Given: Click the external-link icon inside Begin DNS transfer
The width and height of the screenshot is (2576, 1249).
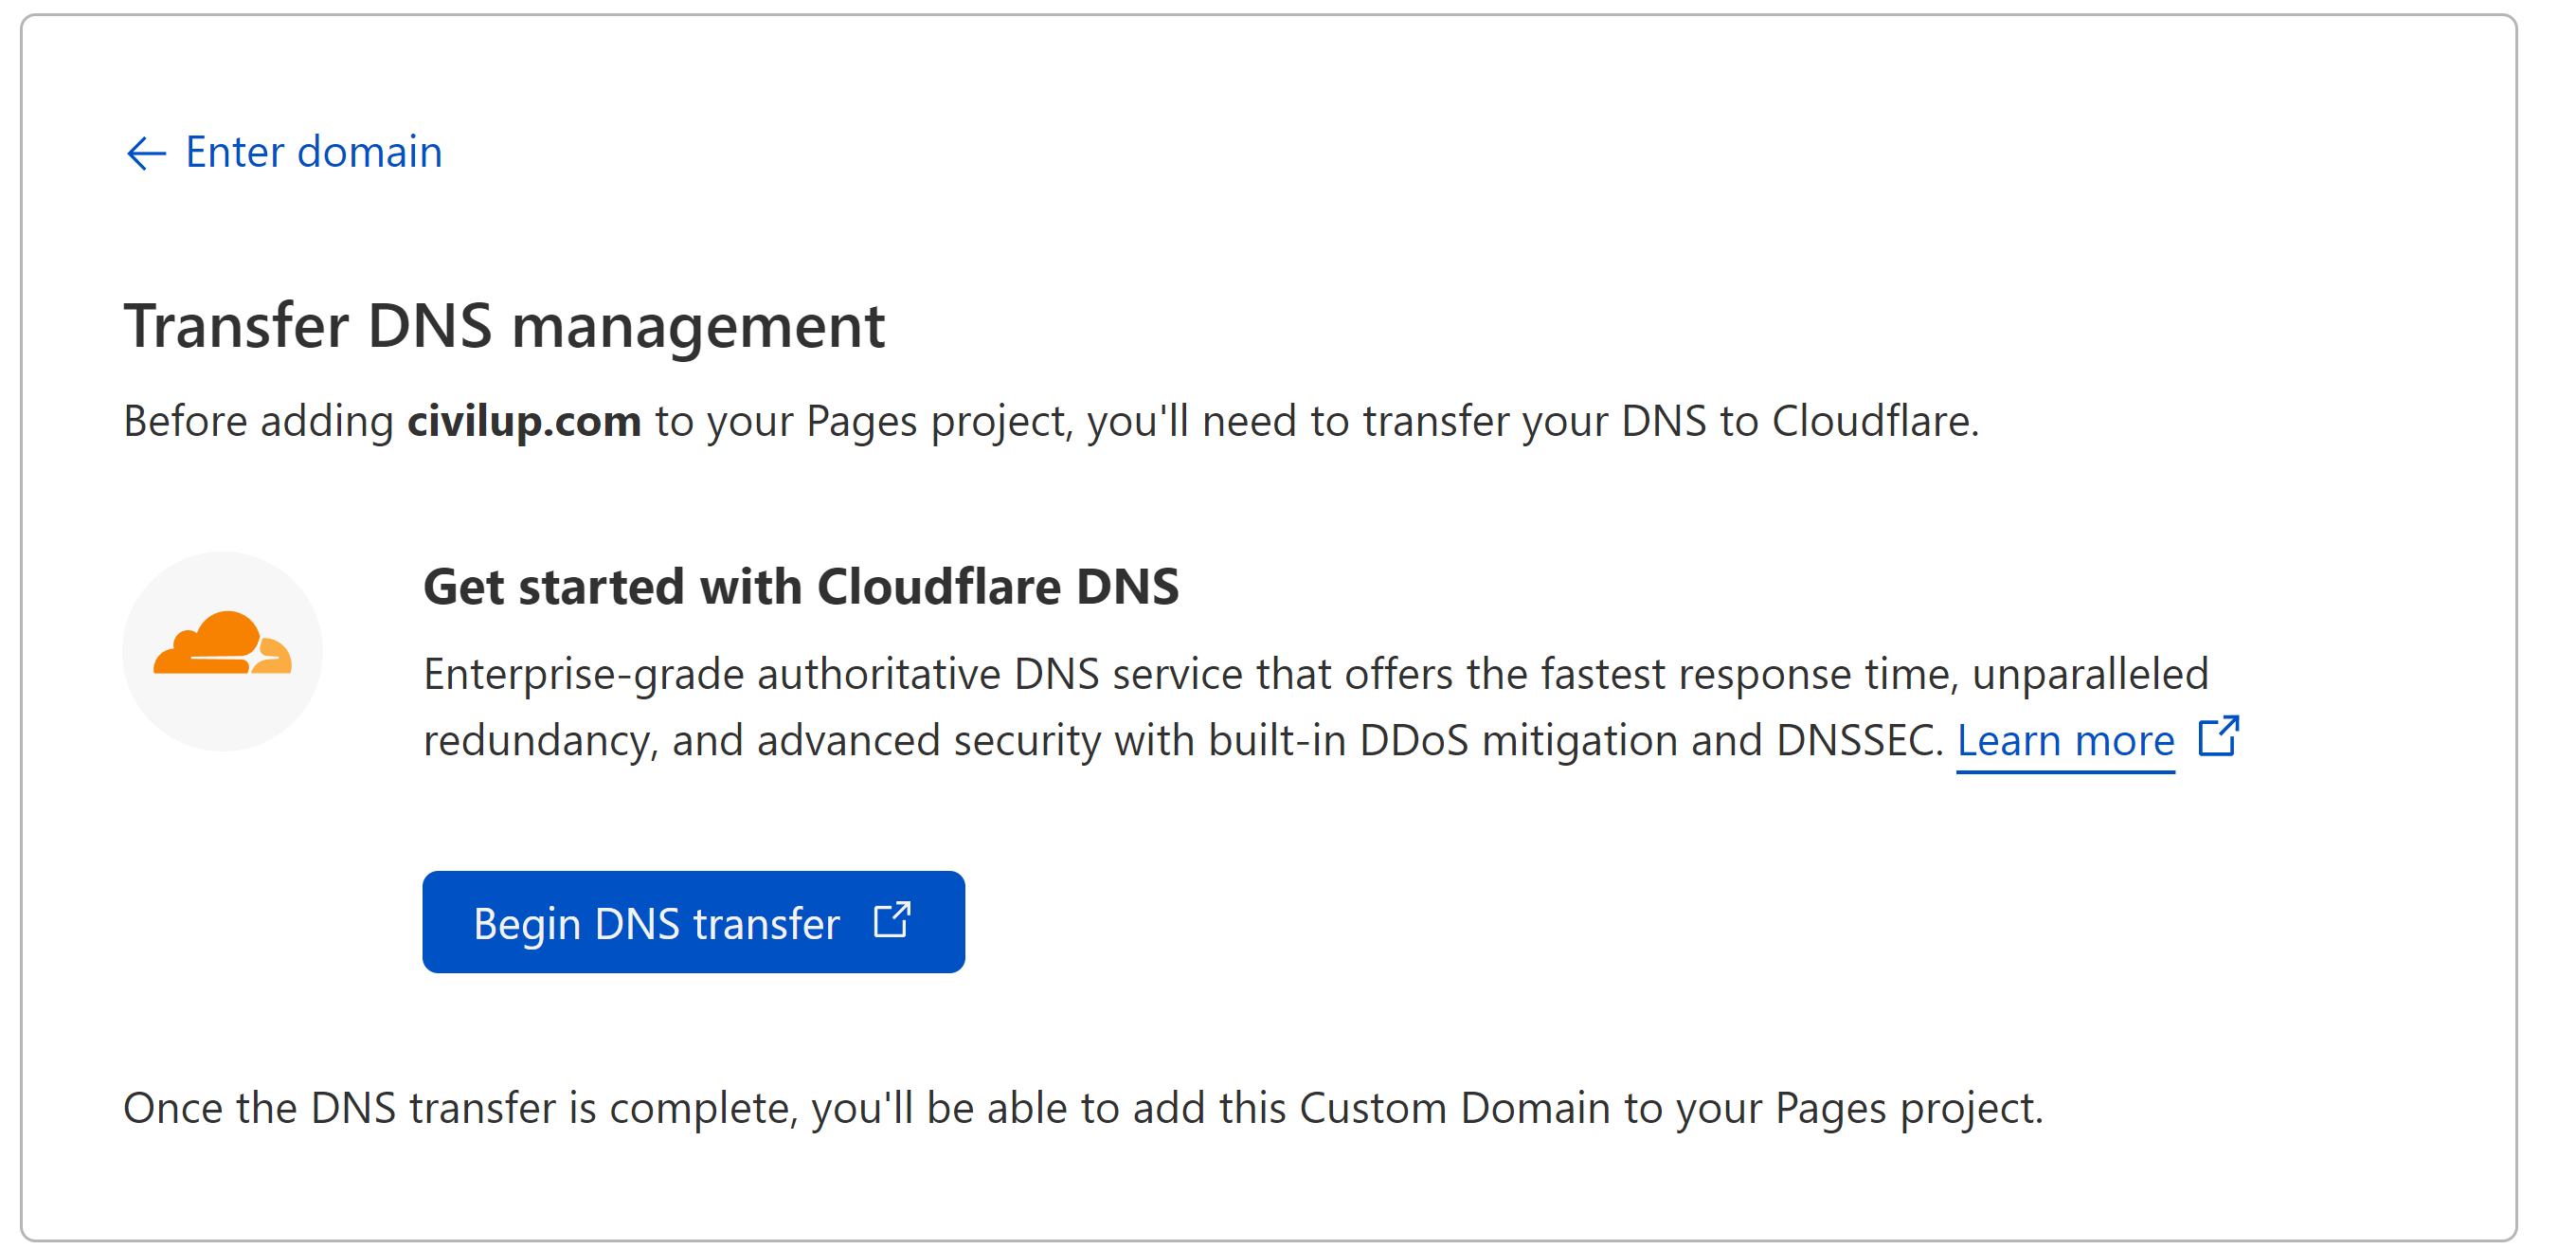Looking at the screenshot, I should (891, 920).
